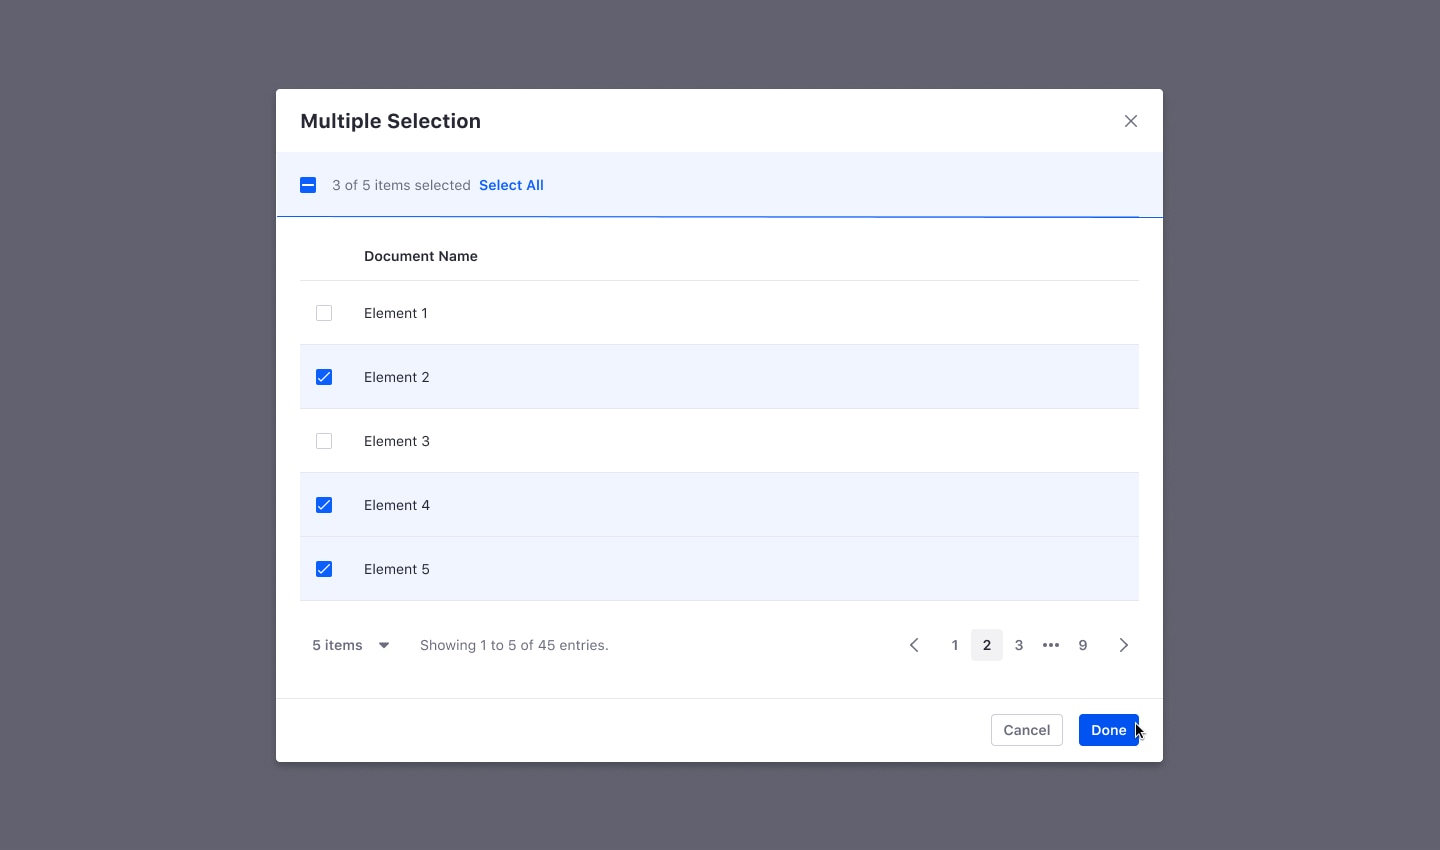1440x850 pixels.
Task: Click the ellipsis pagination icon
Action: tap(1051, 645)
